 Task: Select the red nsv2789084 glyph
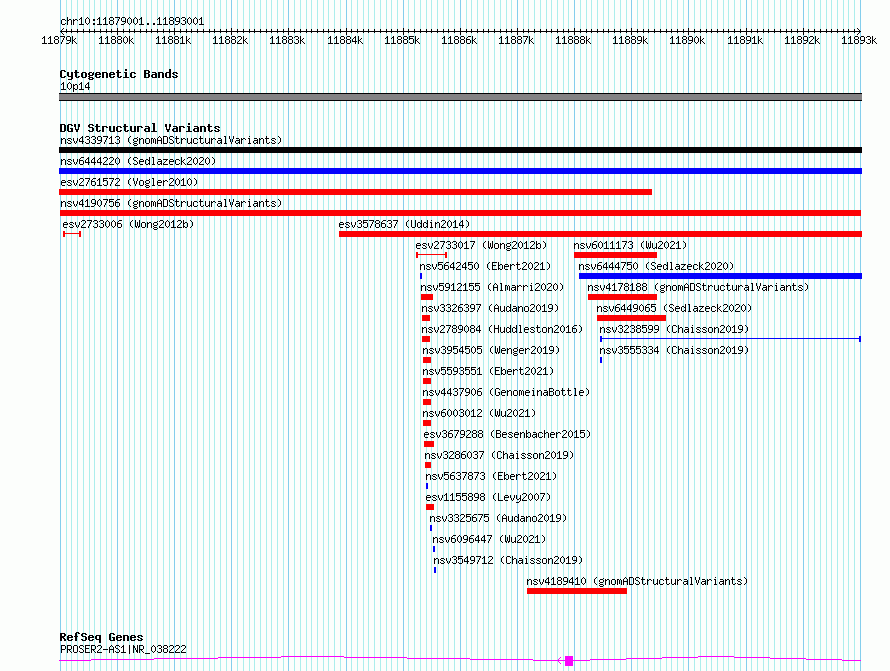tap(426, 339)
